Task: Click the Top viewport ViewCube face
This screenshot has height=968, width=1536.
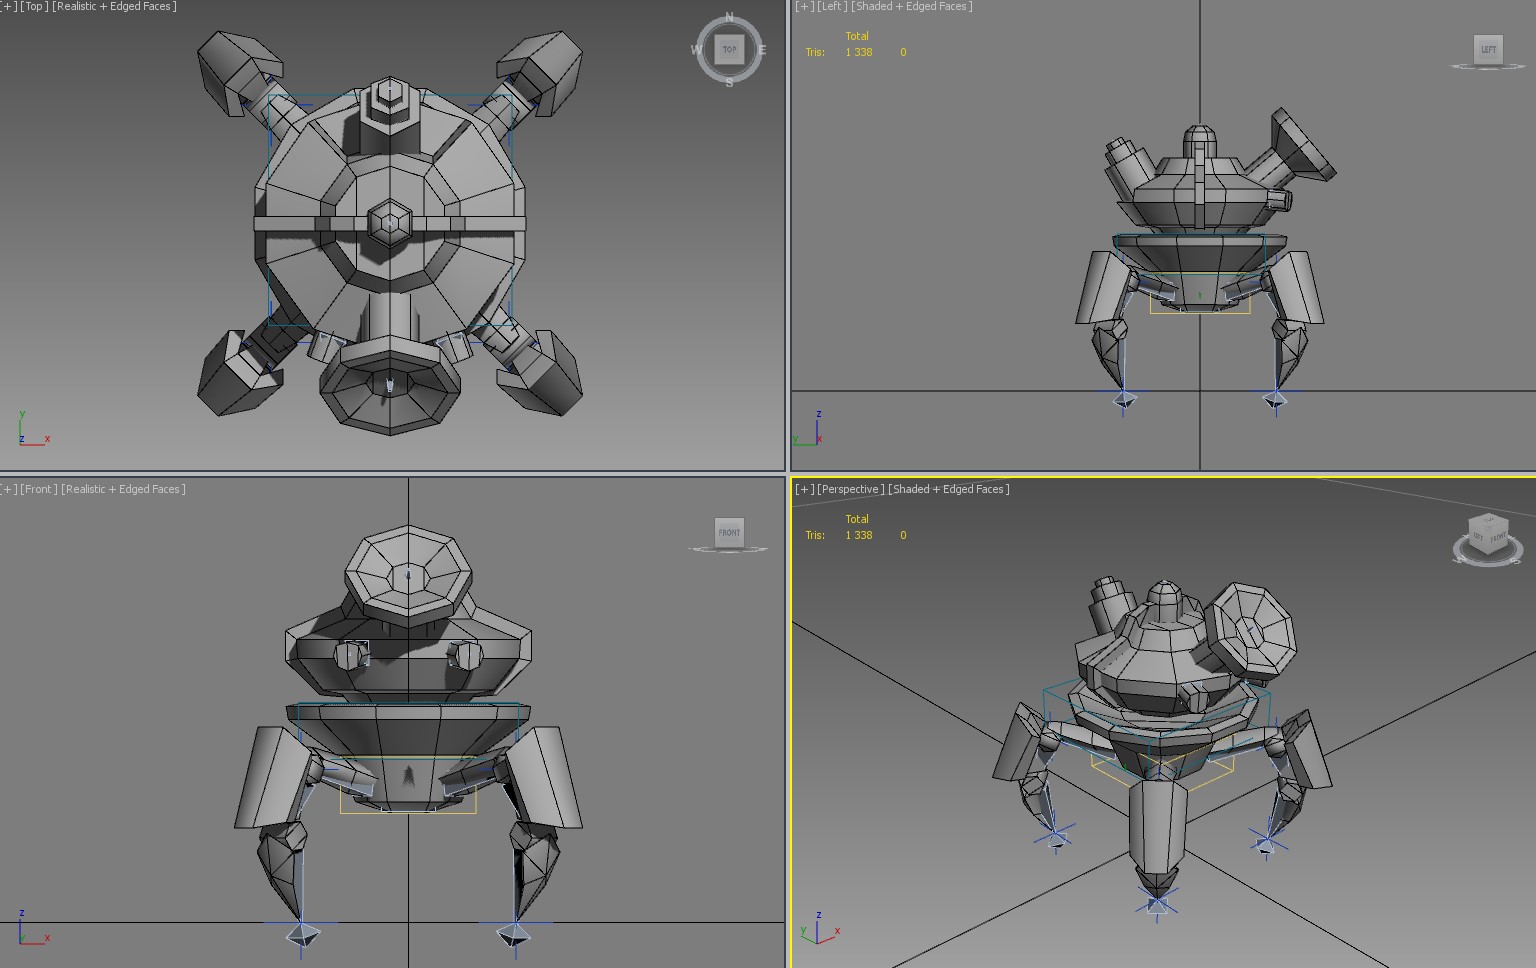Action: tap(729, 49)
